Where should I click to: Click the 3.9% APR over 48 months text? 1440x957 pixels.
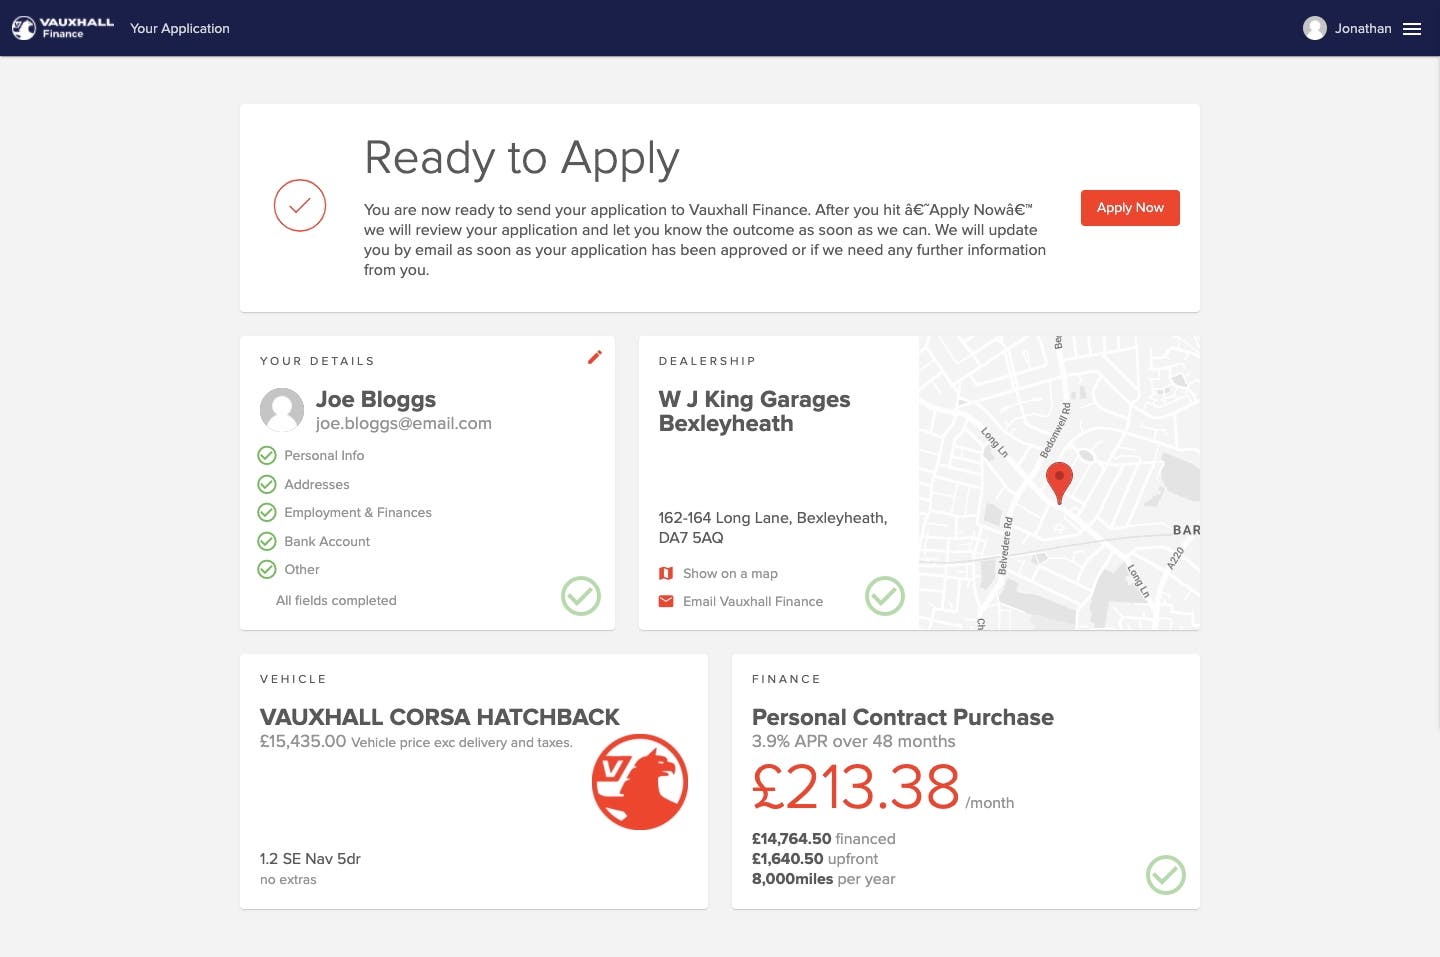(854, 742)
